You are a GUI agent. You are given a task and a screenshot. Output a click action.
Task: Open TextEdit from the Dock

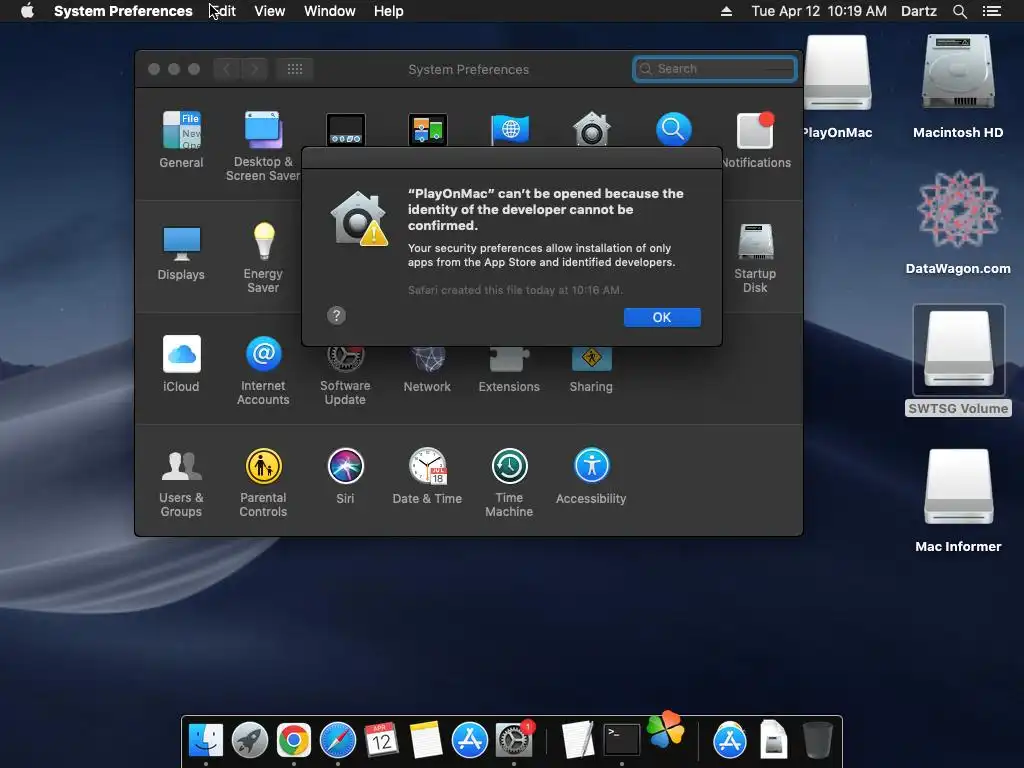click(x=578, y=741)
